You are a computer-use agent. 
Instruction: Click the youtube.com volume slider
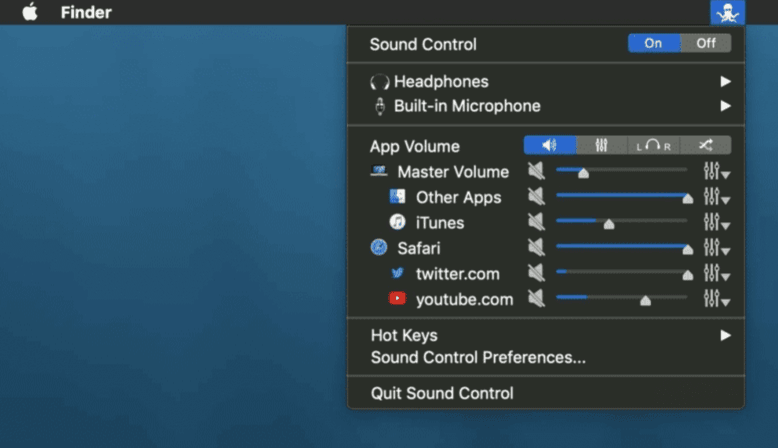click(x=622, y=298)
